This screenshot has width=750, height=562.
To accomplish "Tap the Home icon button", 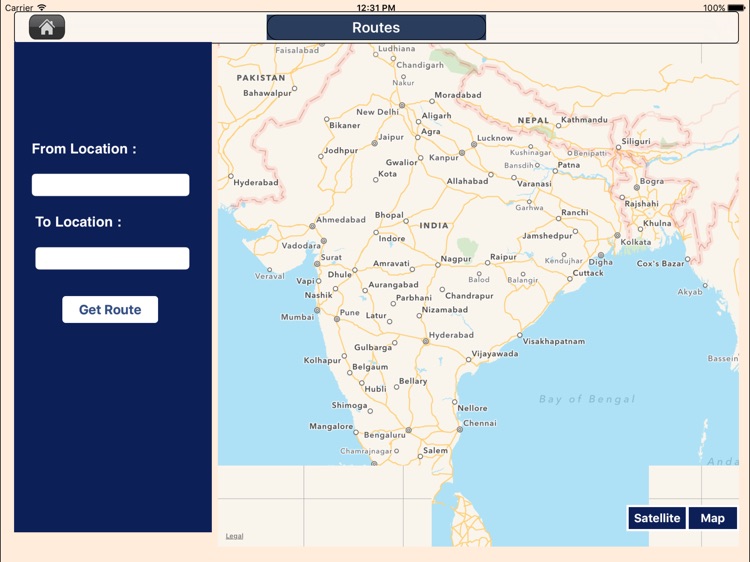I will click(x=47, y=27).
